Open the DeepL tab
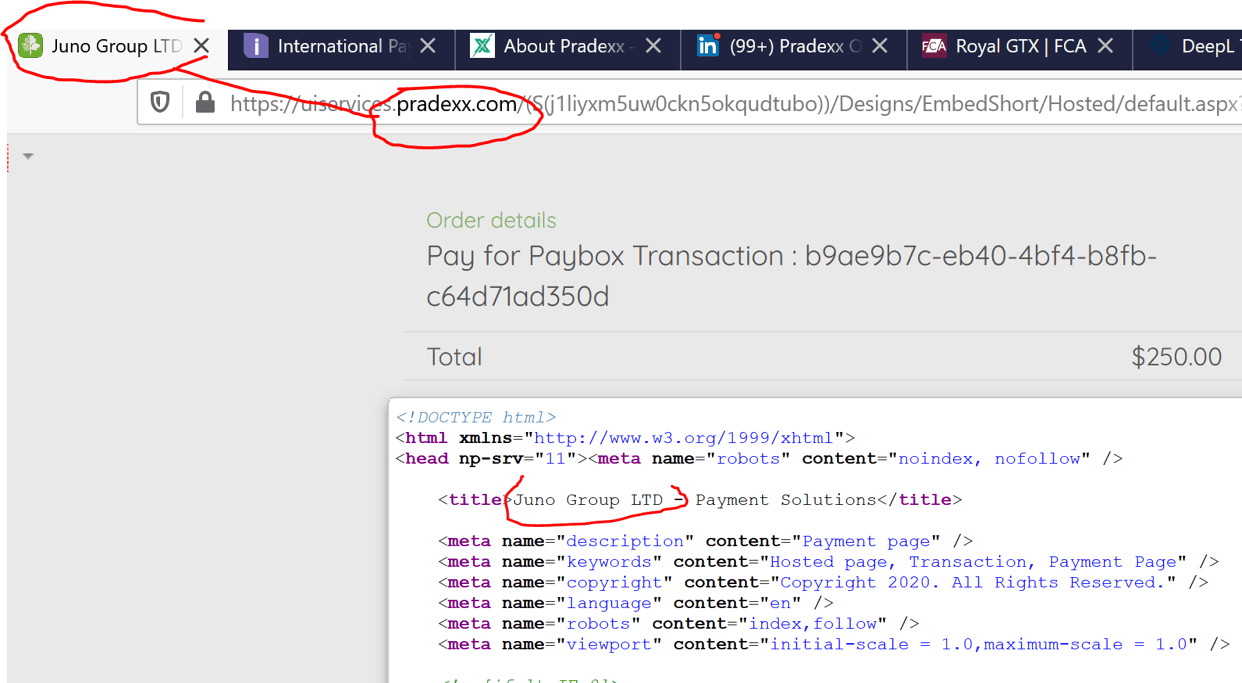This screenshot has height=683, width=1242. point(1188,47)
